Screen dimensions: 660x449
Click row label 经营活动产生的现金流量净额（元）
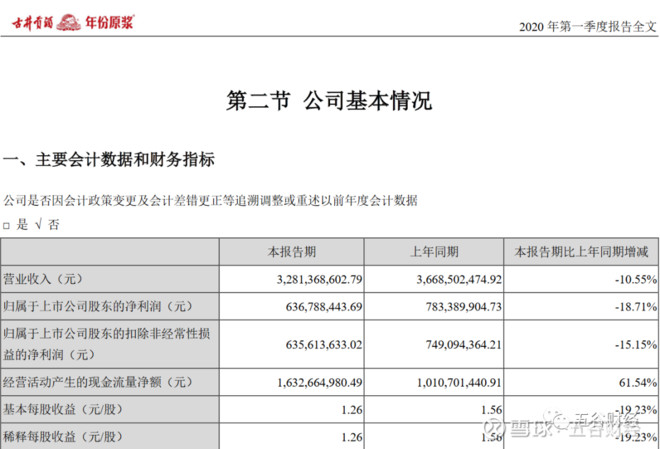click(98, 382)
